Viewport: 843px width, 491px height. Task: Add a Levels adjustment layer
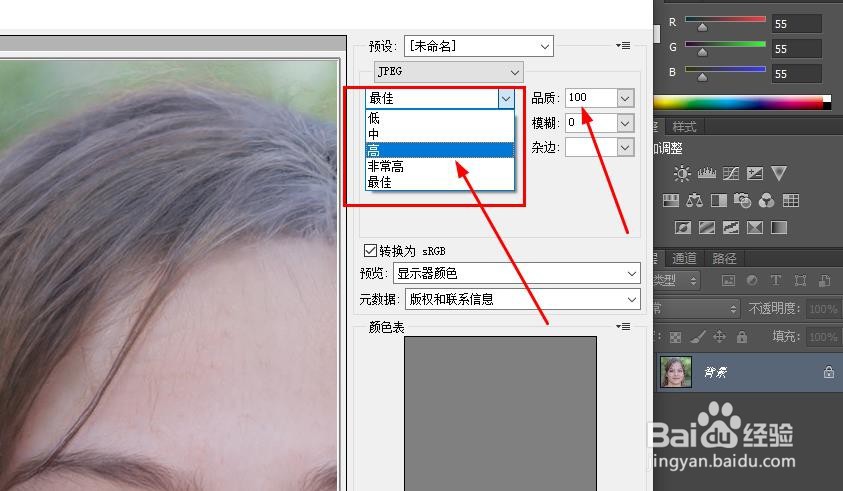pyautogui.click(x=706, y=173)
